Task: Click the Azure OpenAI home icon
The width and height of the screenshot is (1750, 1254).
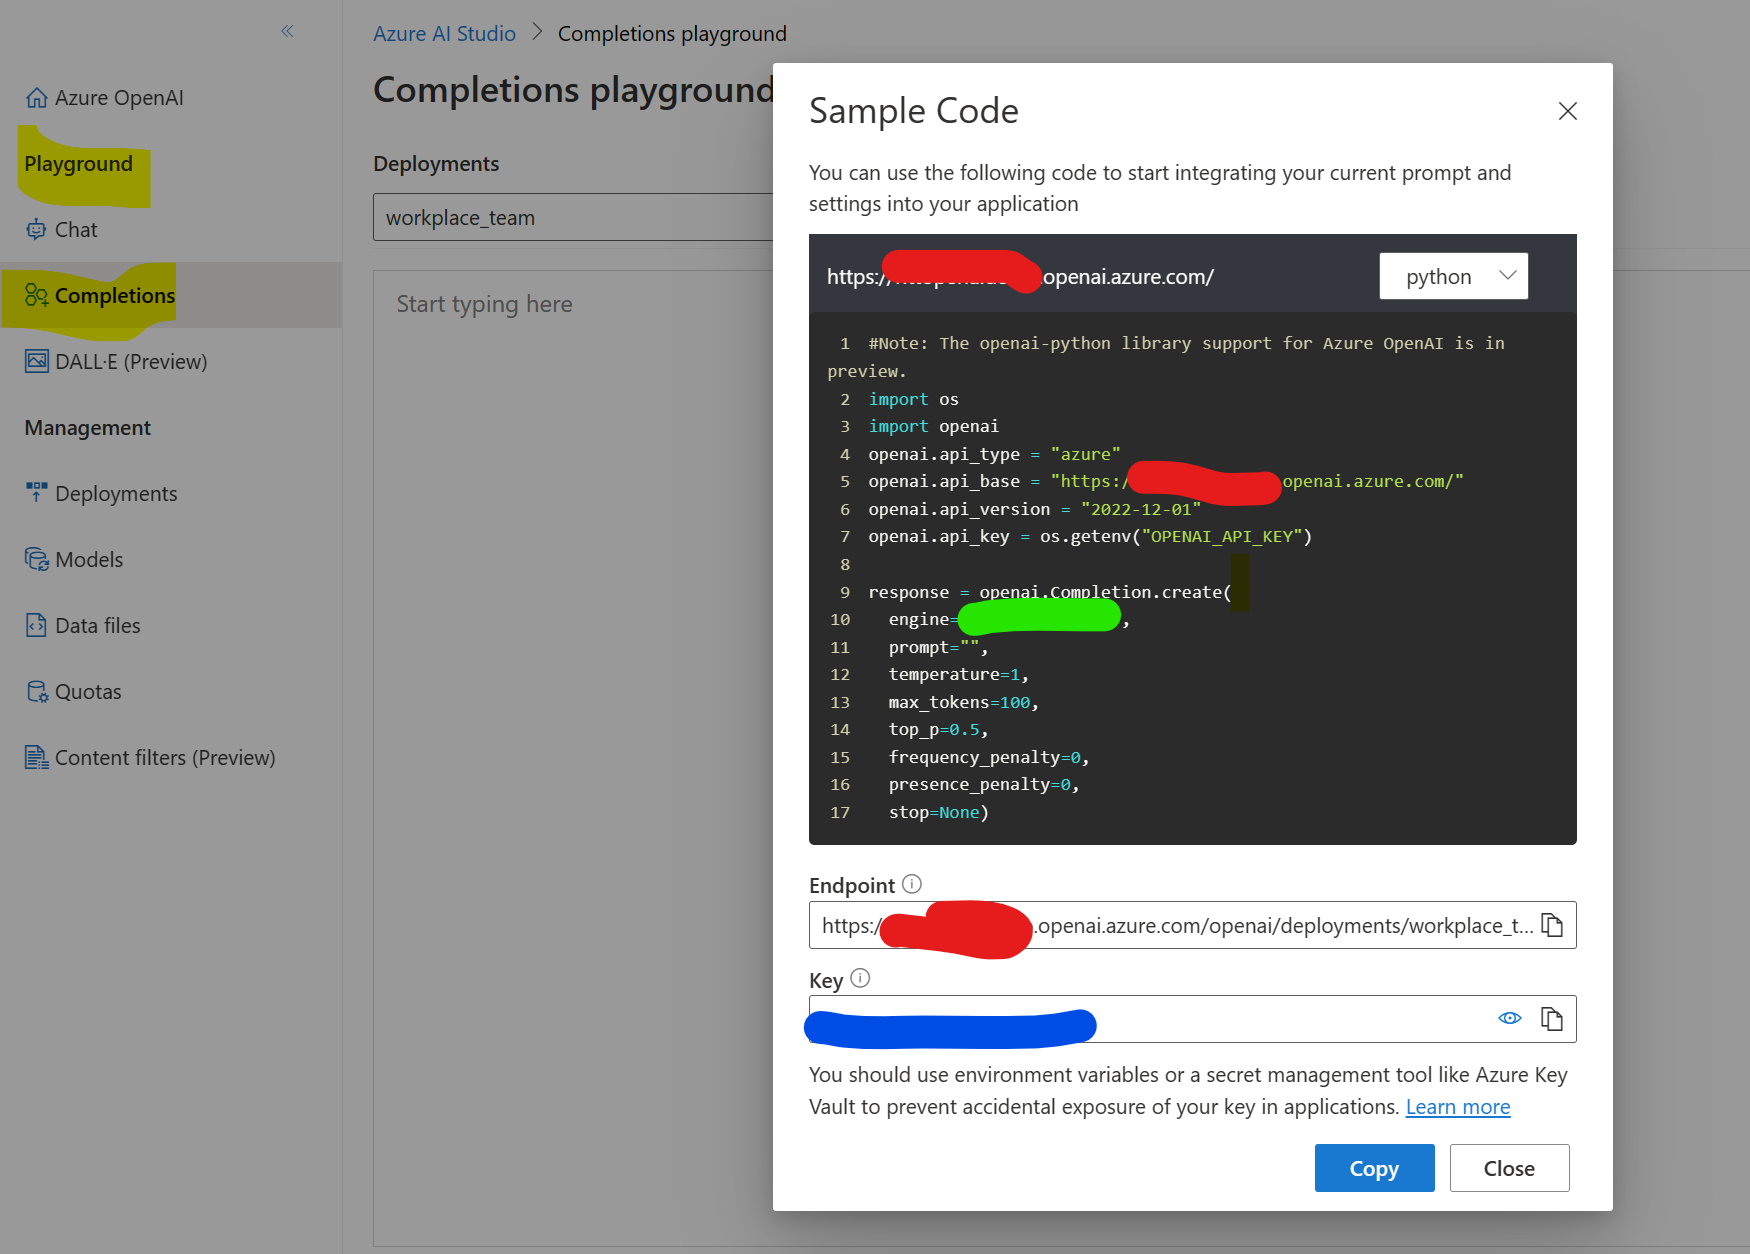Action: (x=37, y=98)
